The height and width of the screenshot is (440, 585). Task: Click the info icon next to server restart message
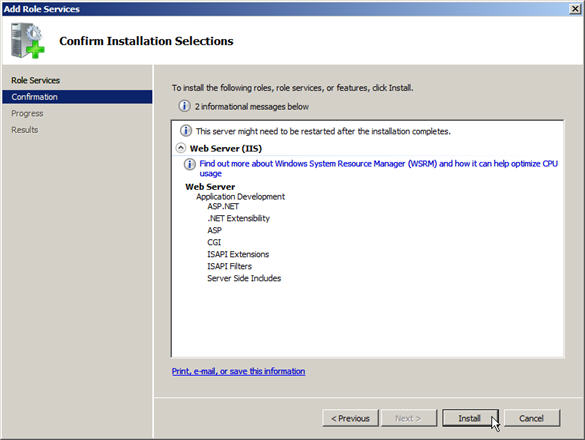(x=186, y=131)
